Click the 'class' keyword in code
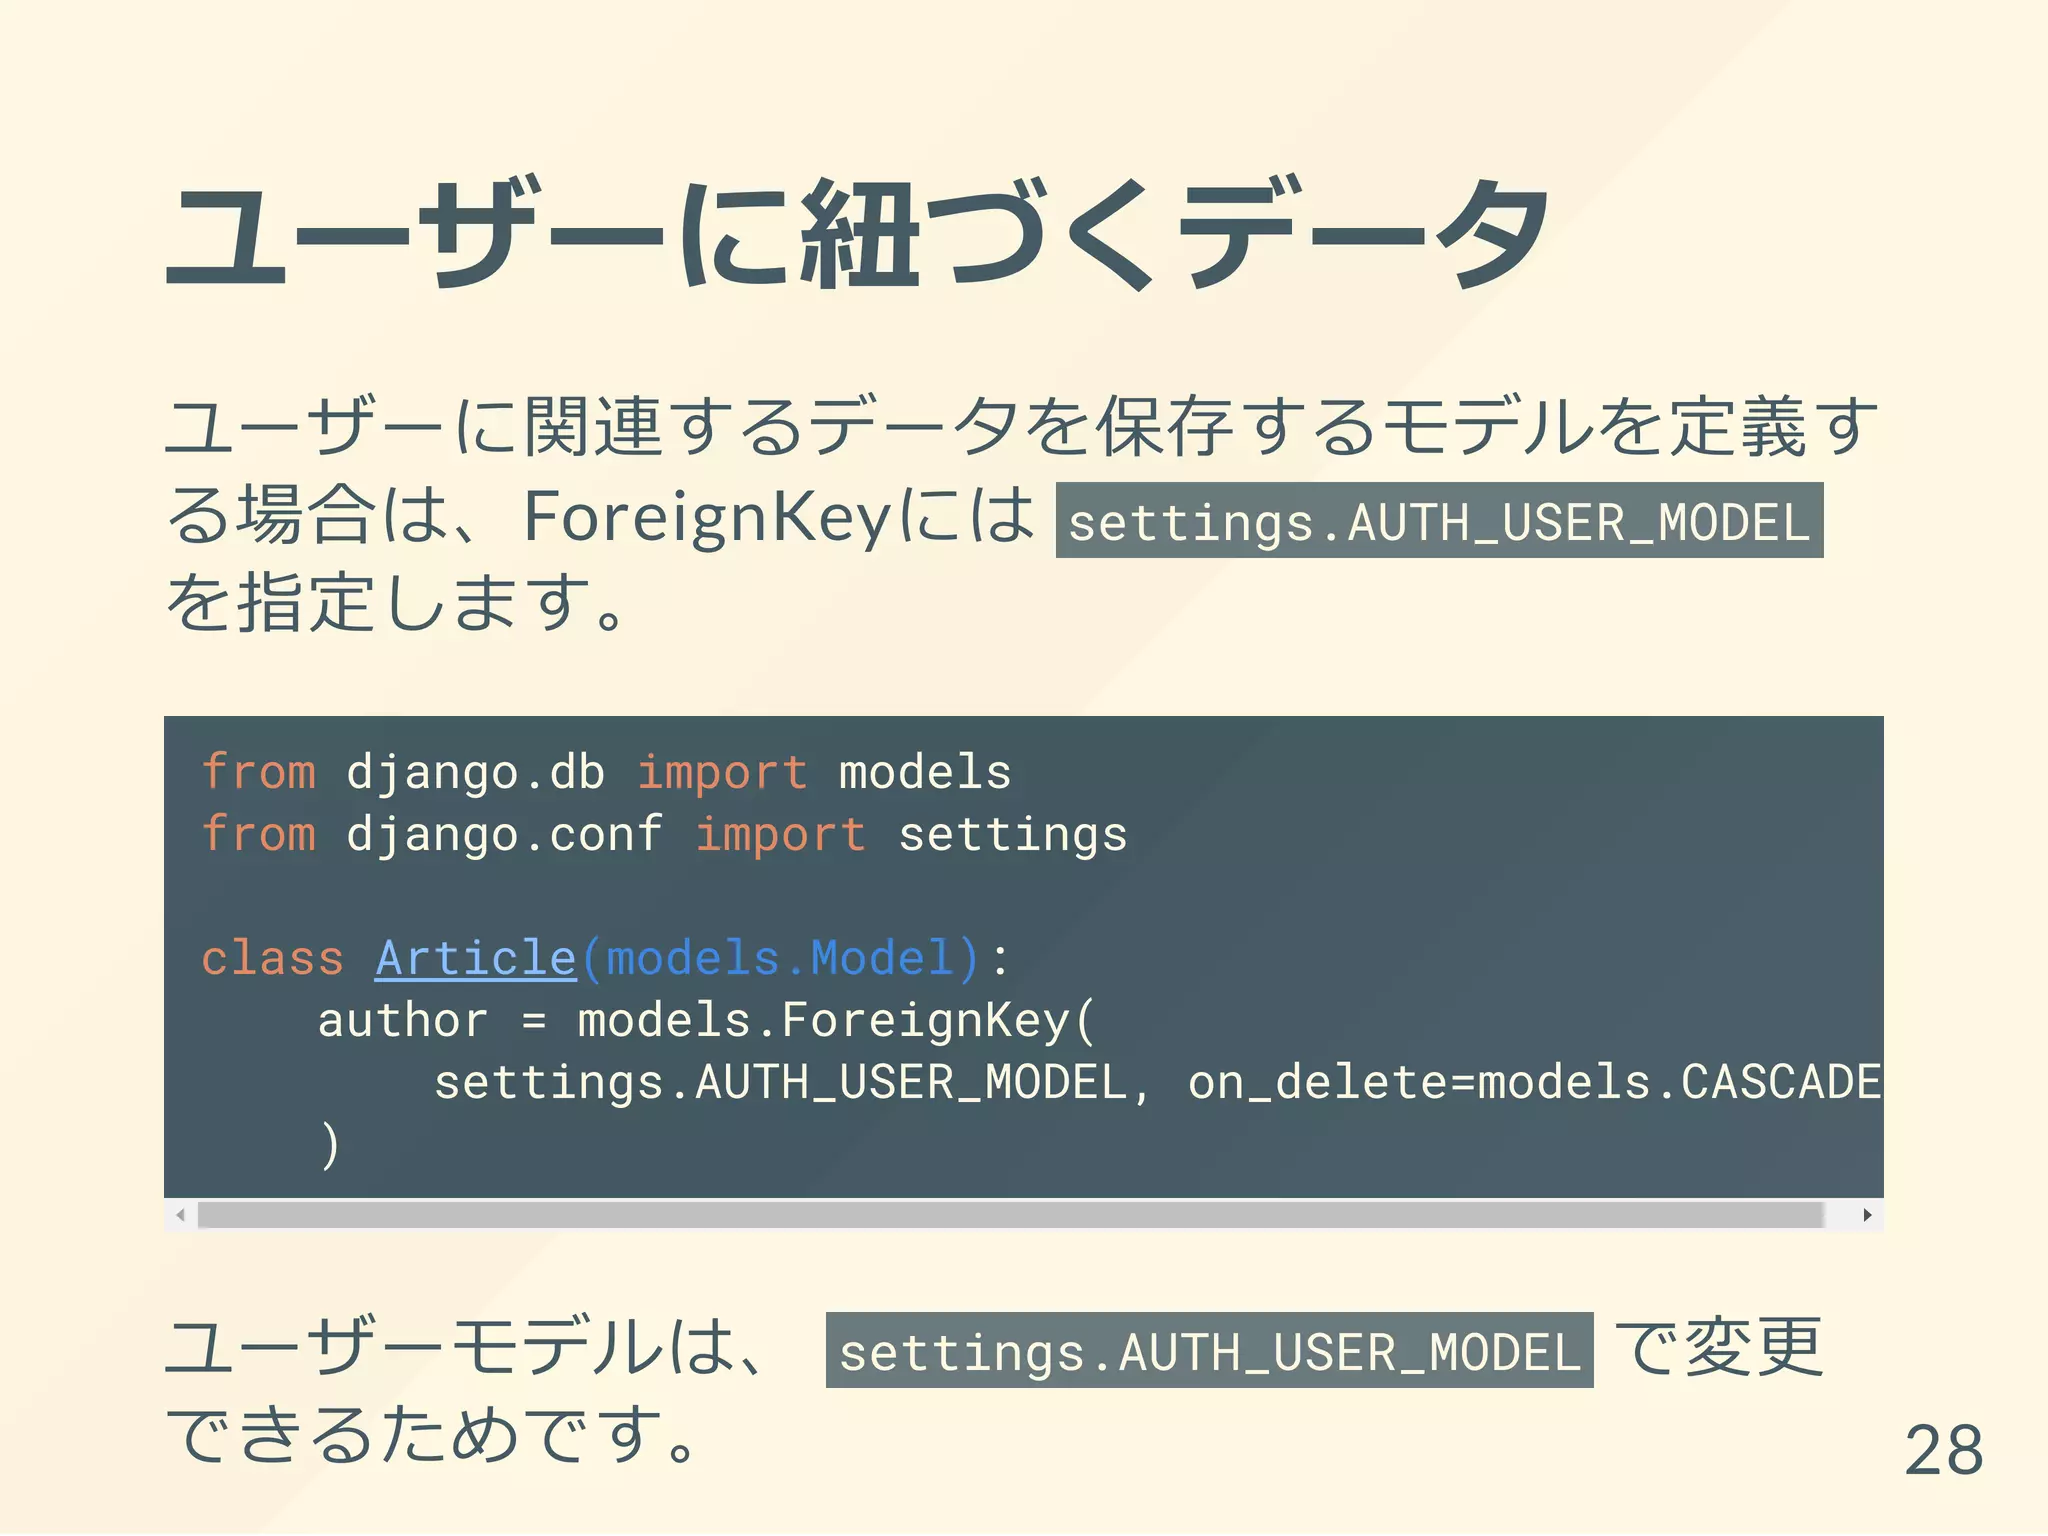The height and width of the screenshot is (1536, 2048). click(x=272, y=958)
